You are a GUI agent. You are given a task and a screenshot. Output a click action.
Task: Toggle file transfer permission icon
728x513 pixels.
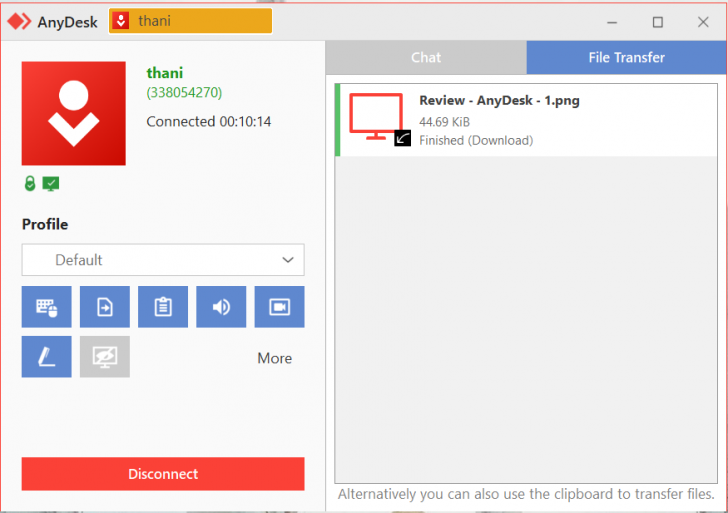[105, 307]
